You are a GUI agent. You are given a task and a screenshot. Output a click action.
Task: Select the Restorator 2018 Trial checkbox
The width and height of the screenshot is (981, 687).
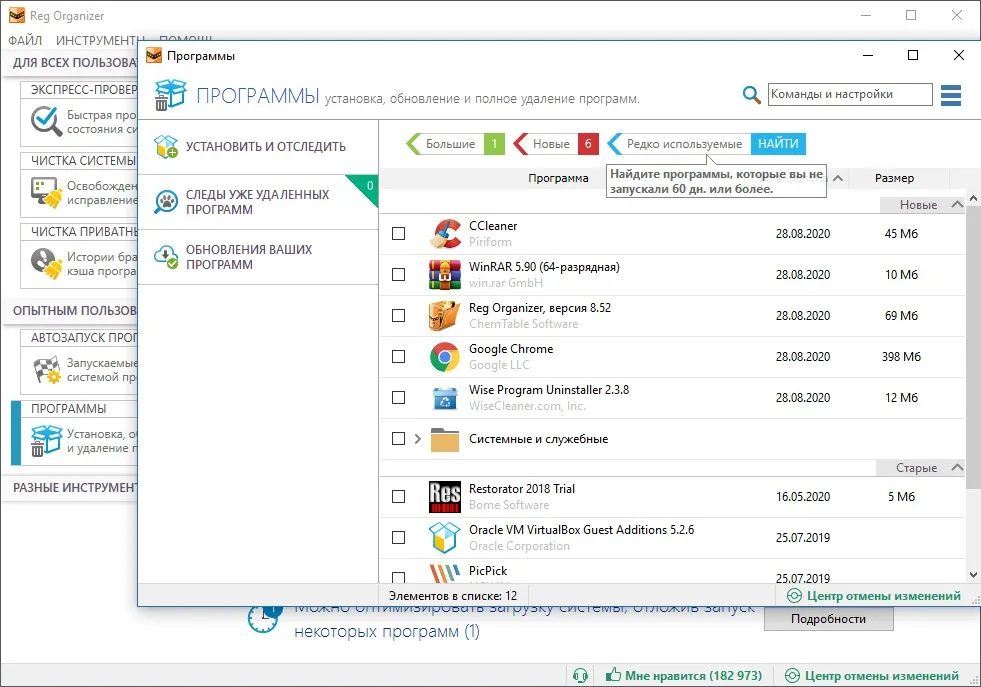point(399,497)
